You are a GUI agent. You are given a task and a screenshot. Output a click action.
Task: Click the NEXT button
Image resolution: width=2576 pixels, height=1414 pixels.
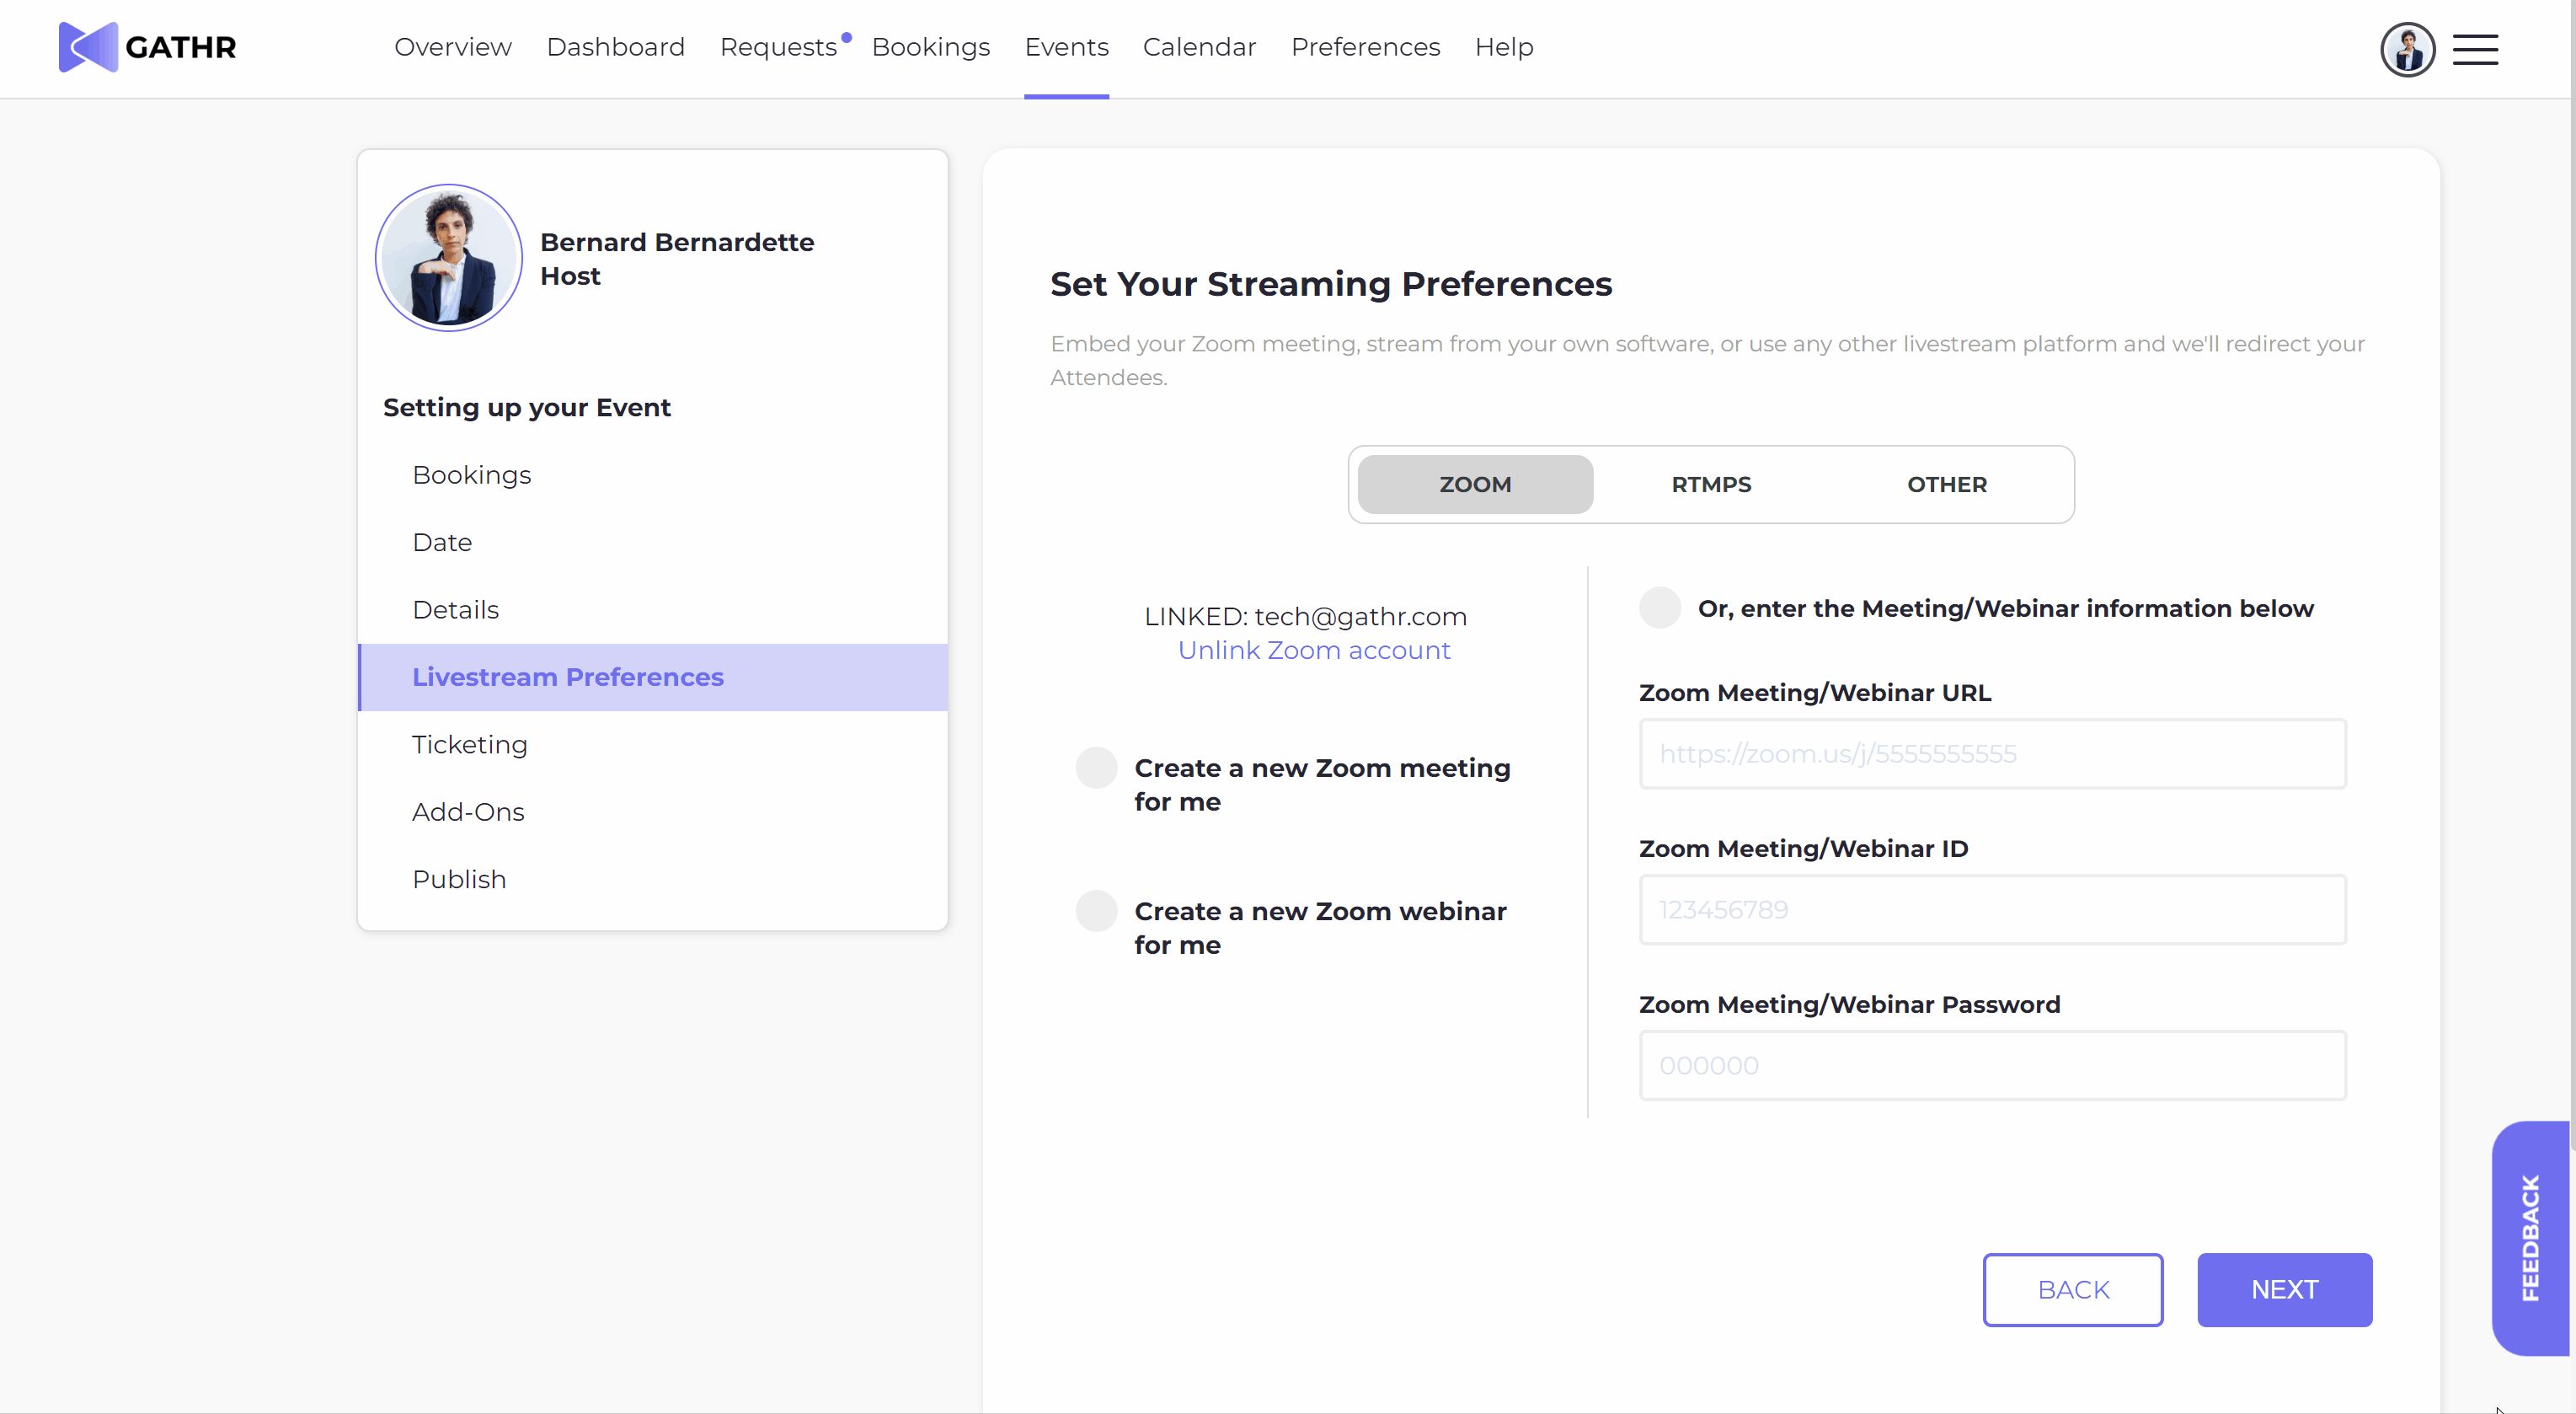coord(2284,1290)
